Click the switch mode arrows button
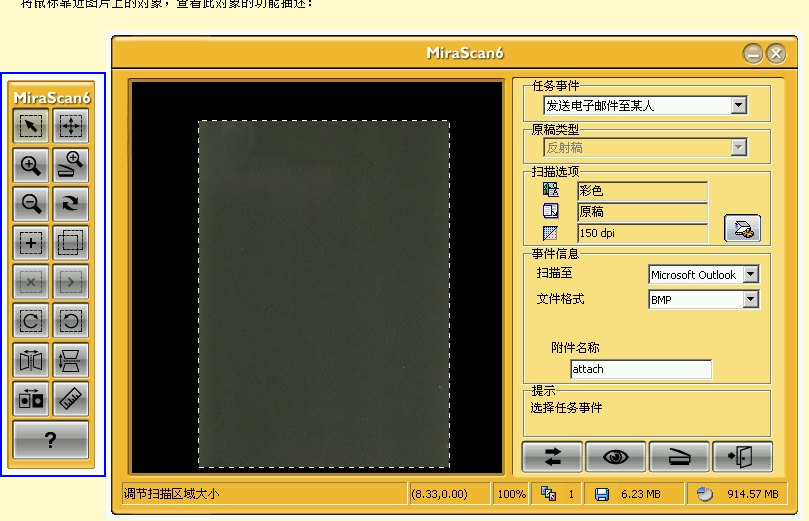Image resolution: width=809 pixels, height=521 pixels. (x=552, y=457)
